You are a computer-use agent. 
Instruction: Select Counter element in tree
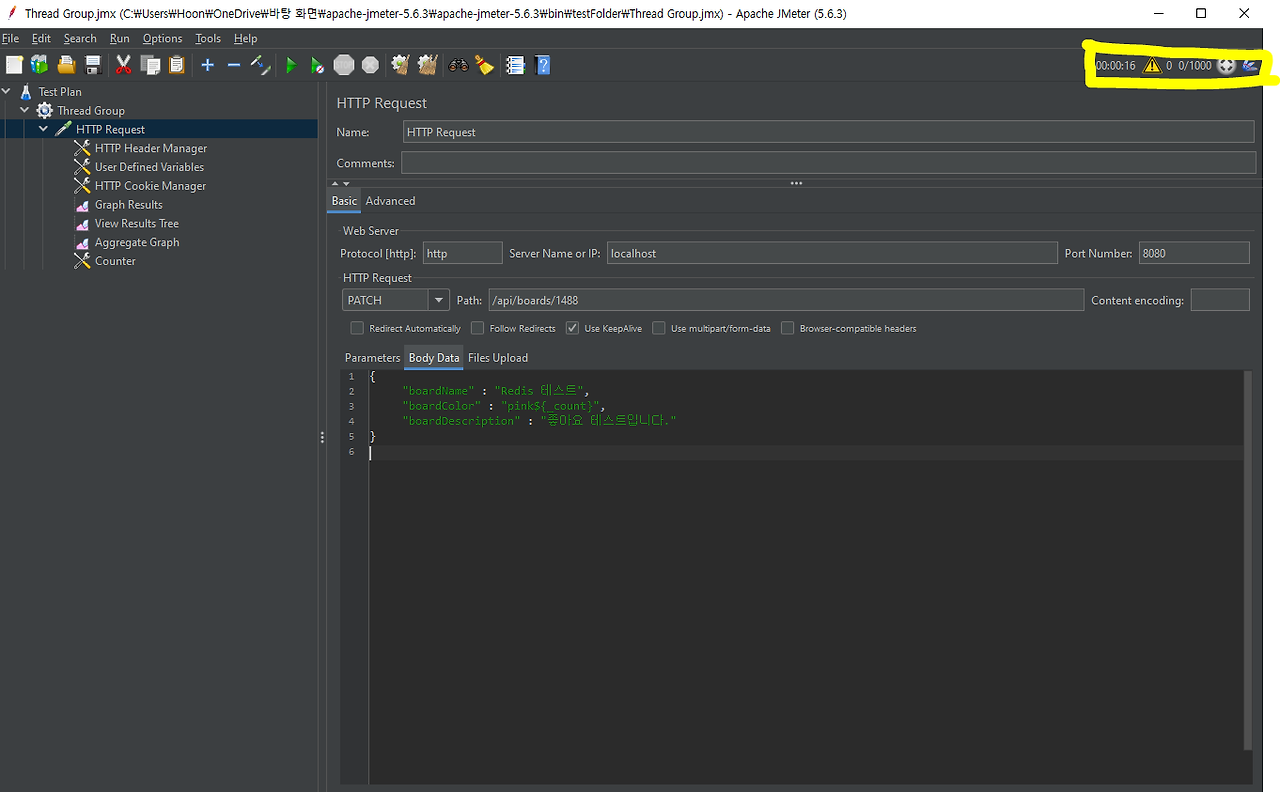pos(115,261)
